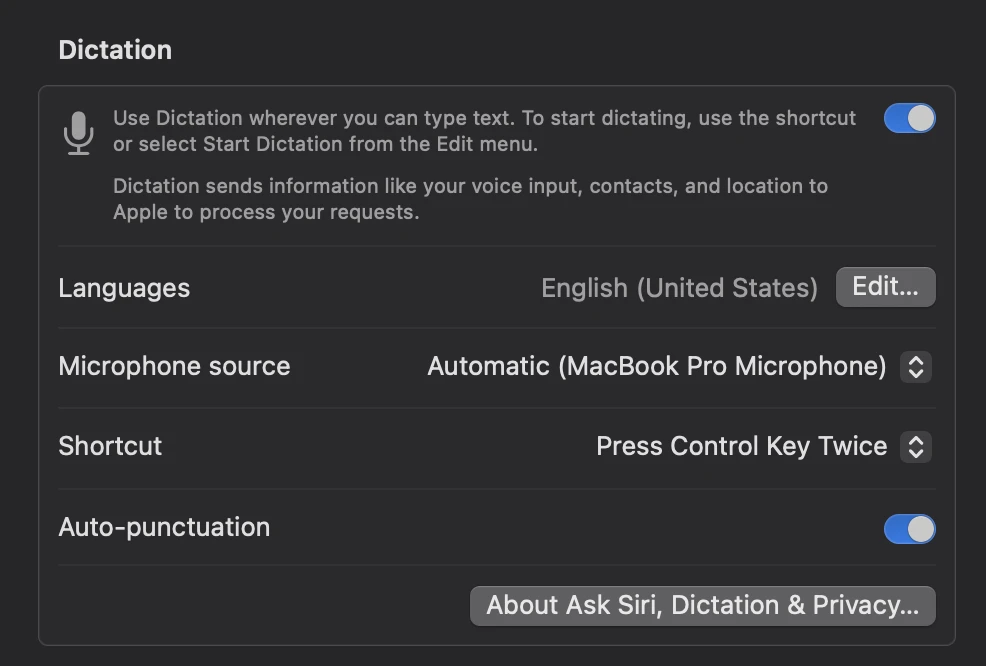The height and width of the screenshot is (666, 986).
Task: Click the Auto-punctuation label
Action: point(164,527)
